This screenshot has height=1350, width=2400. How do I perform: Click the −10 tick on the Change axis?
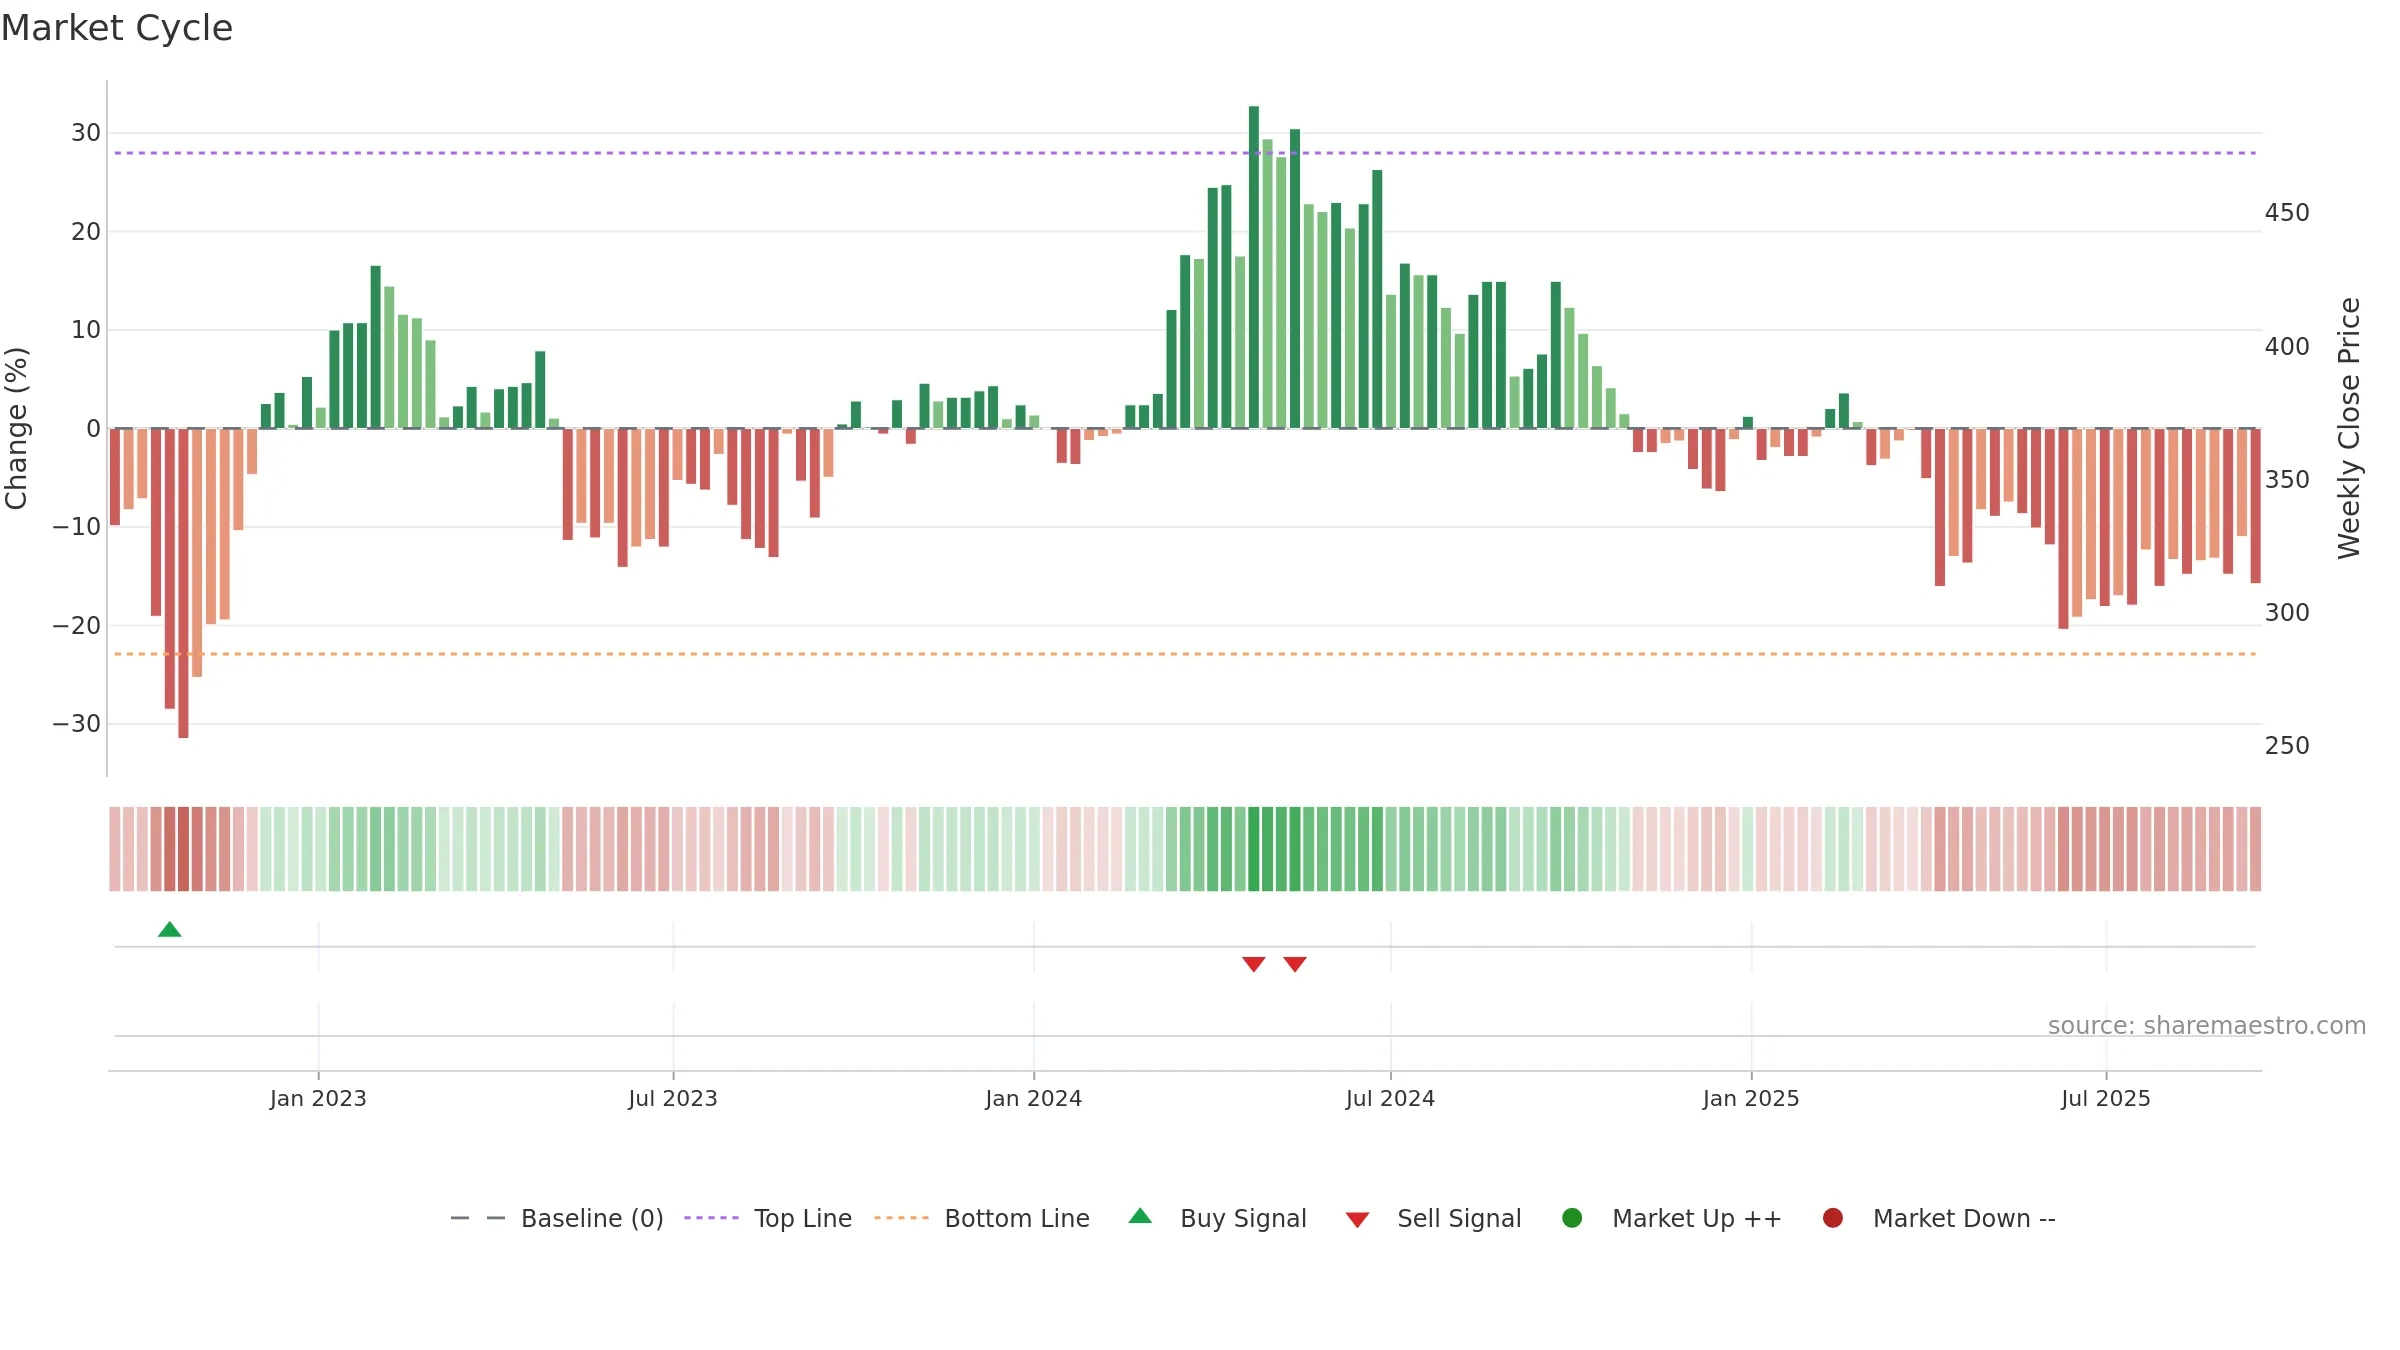pyautogui.click(x=77, y=527)
